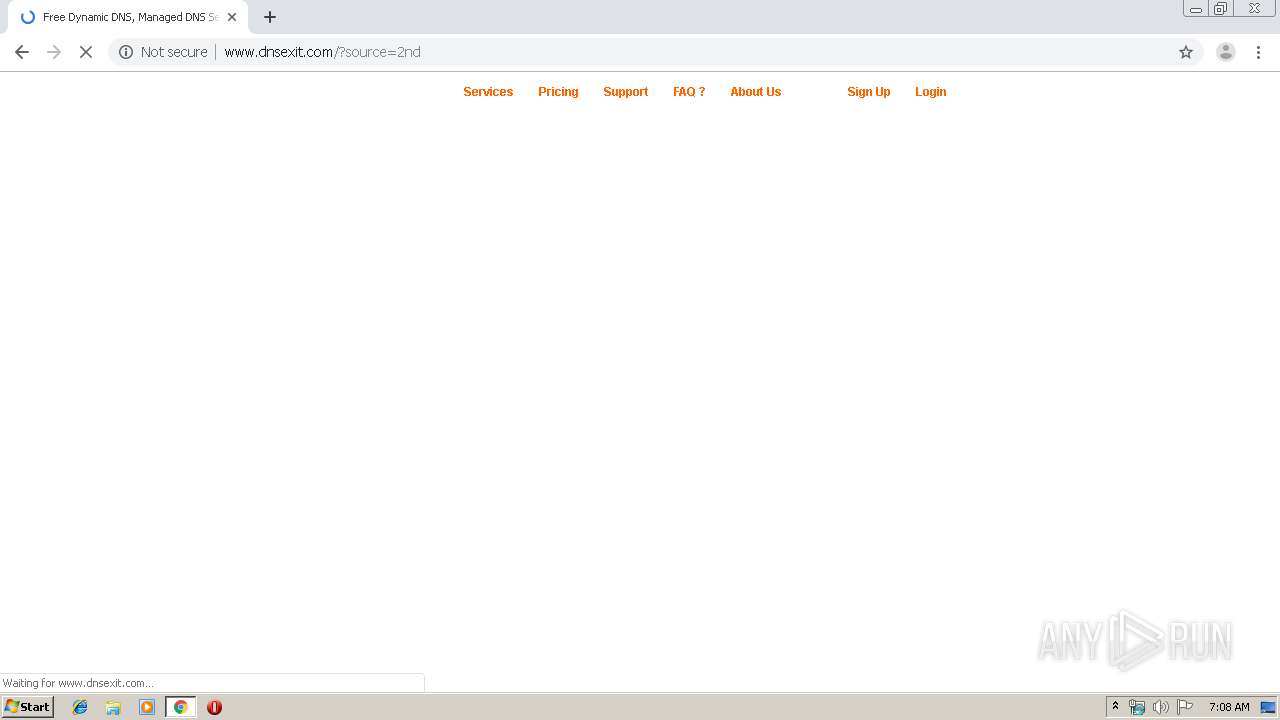Click the Show desktop taskbar icon
This screenshot has width=1280, height=720.
1268,707
